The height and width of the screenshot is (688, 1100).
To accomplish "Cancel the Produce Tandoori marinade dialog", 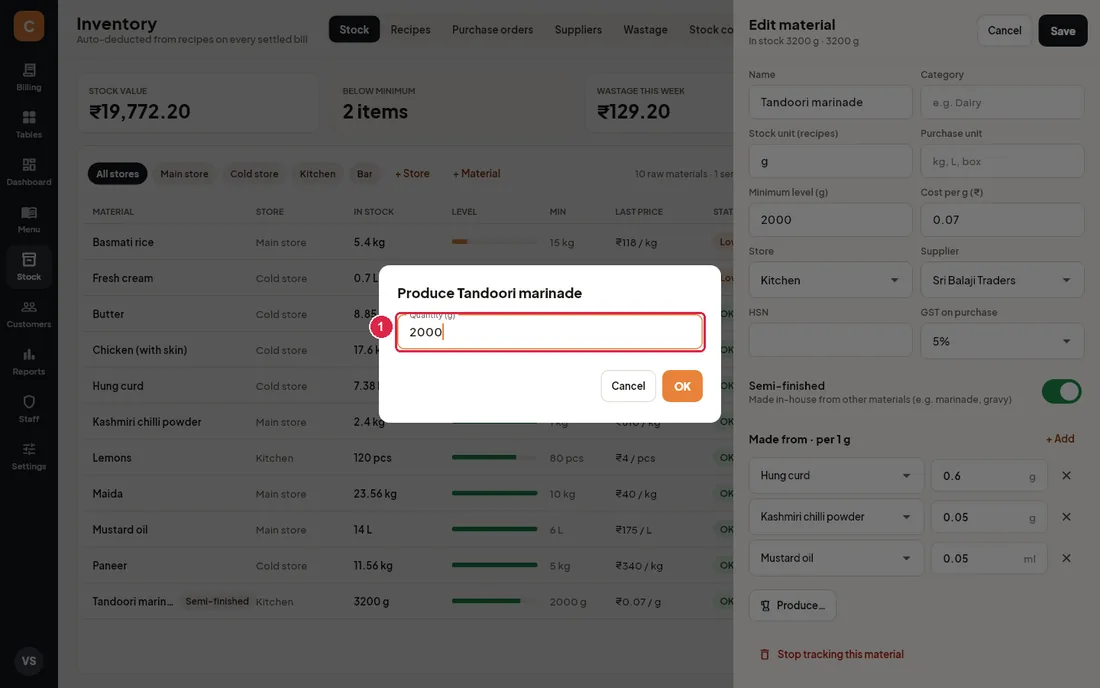I will coord(628,386).
